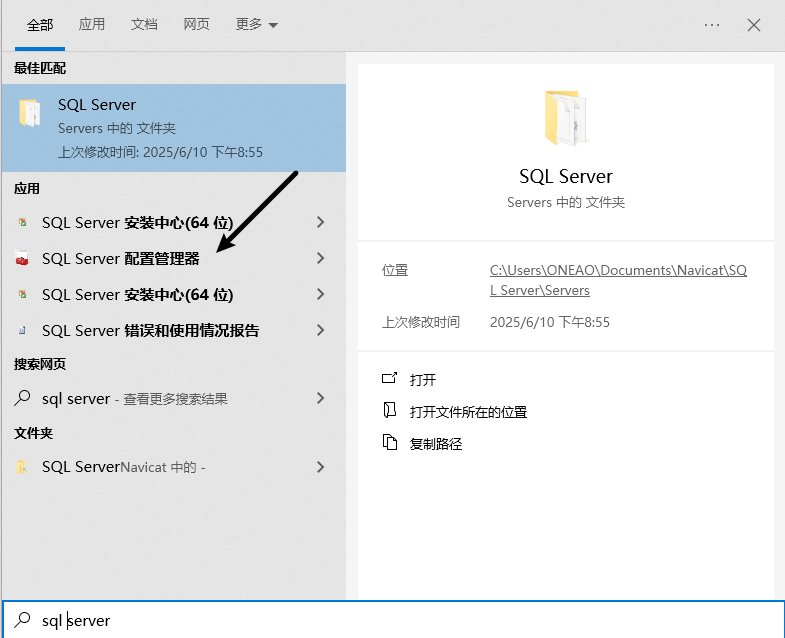Click the search box containing "sql server"
Viewport: 785px width, 638px height.
click(x=400, y=620)
